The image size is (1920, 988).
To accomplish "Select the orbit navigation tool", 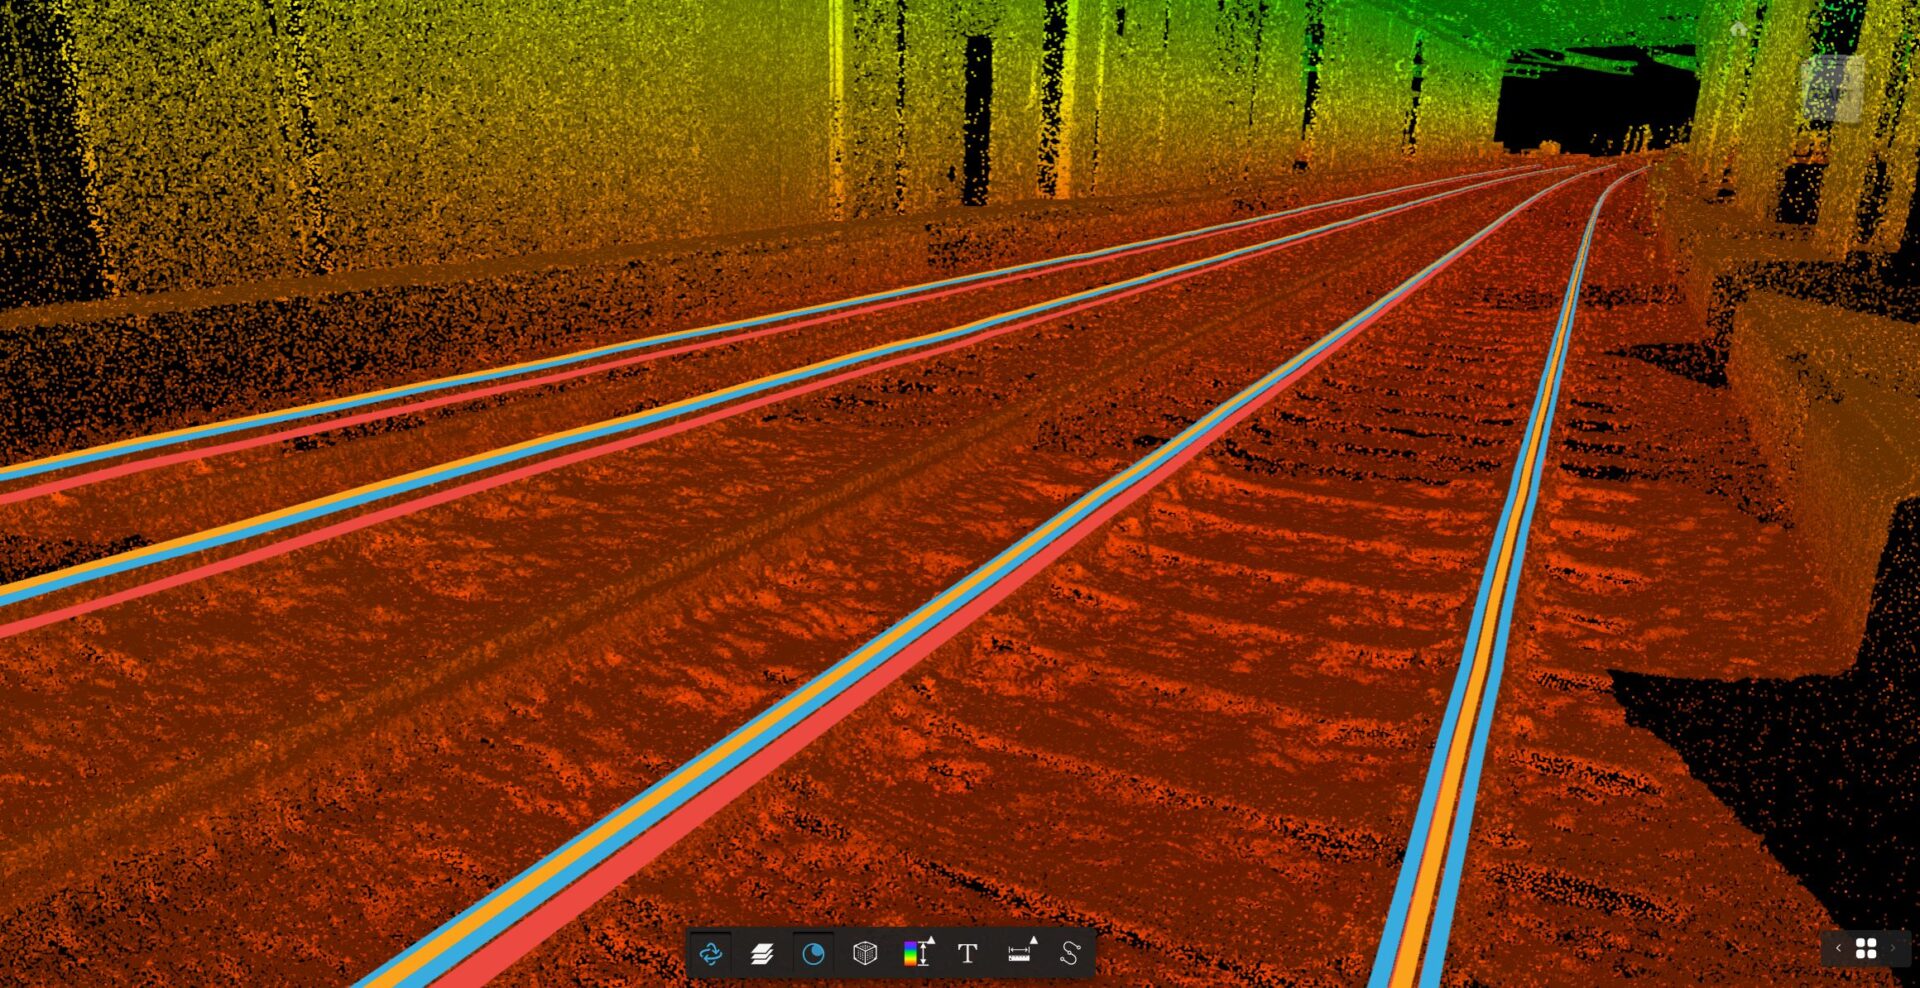I will coord(711,955).
